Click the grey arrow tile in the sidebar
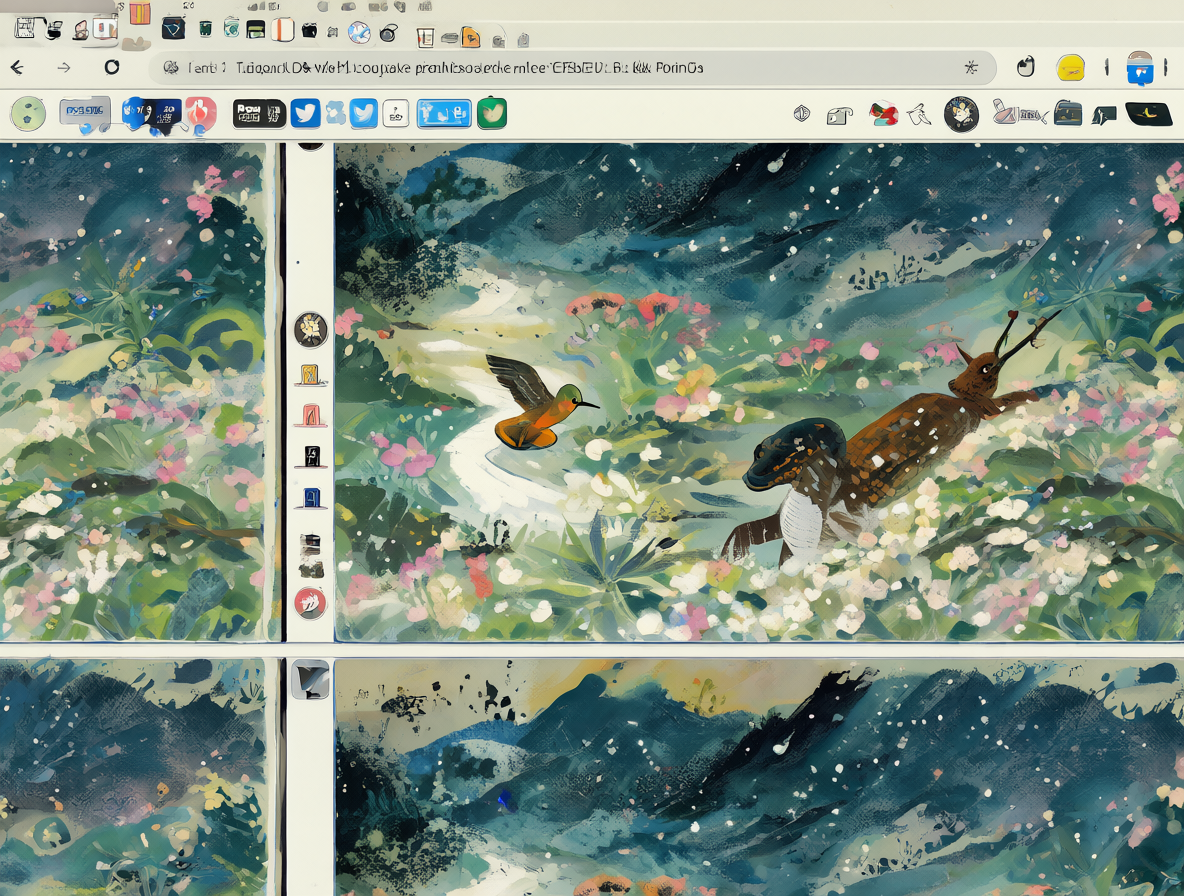This screenshot has height=896, width=1184. 310,679
